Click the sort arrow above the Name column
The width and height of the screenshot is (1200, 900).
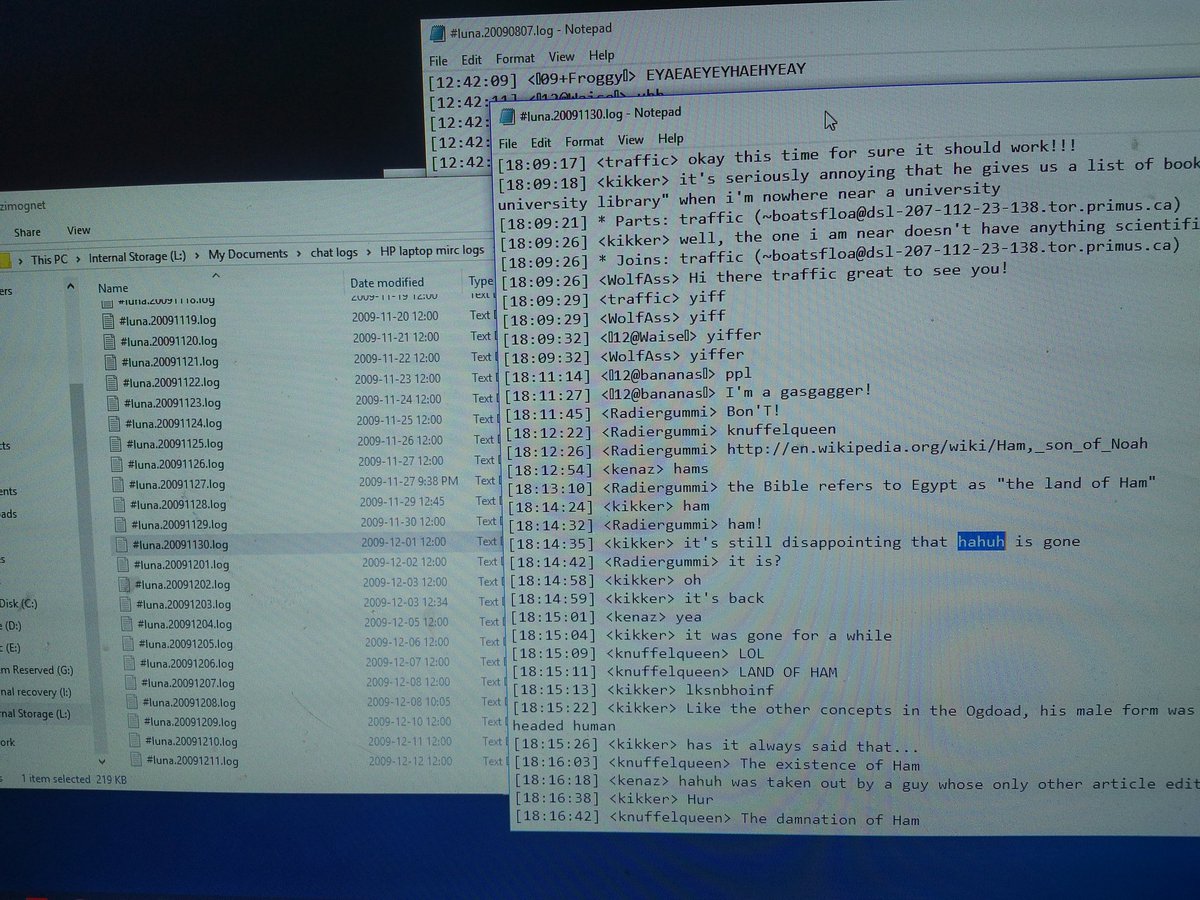pyautogui.click(x=214, y=275)
